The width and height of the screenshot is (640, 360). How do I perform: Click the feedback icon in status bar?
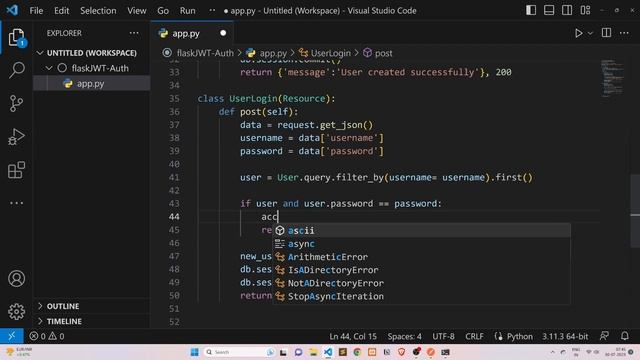click(604, 336)
